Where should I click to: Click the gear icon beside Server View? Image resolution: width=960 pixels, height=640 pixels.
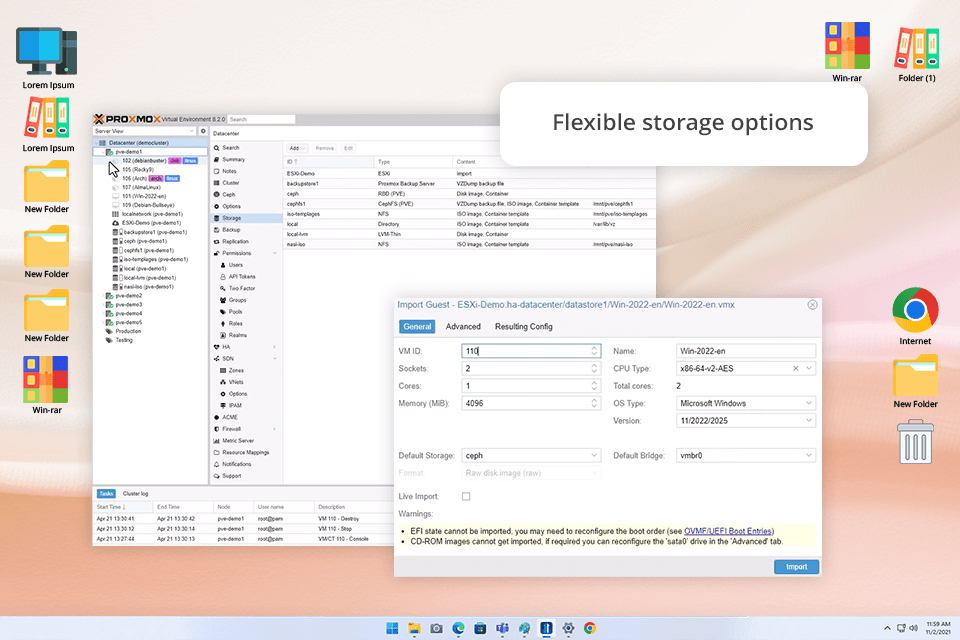203,131
